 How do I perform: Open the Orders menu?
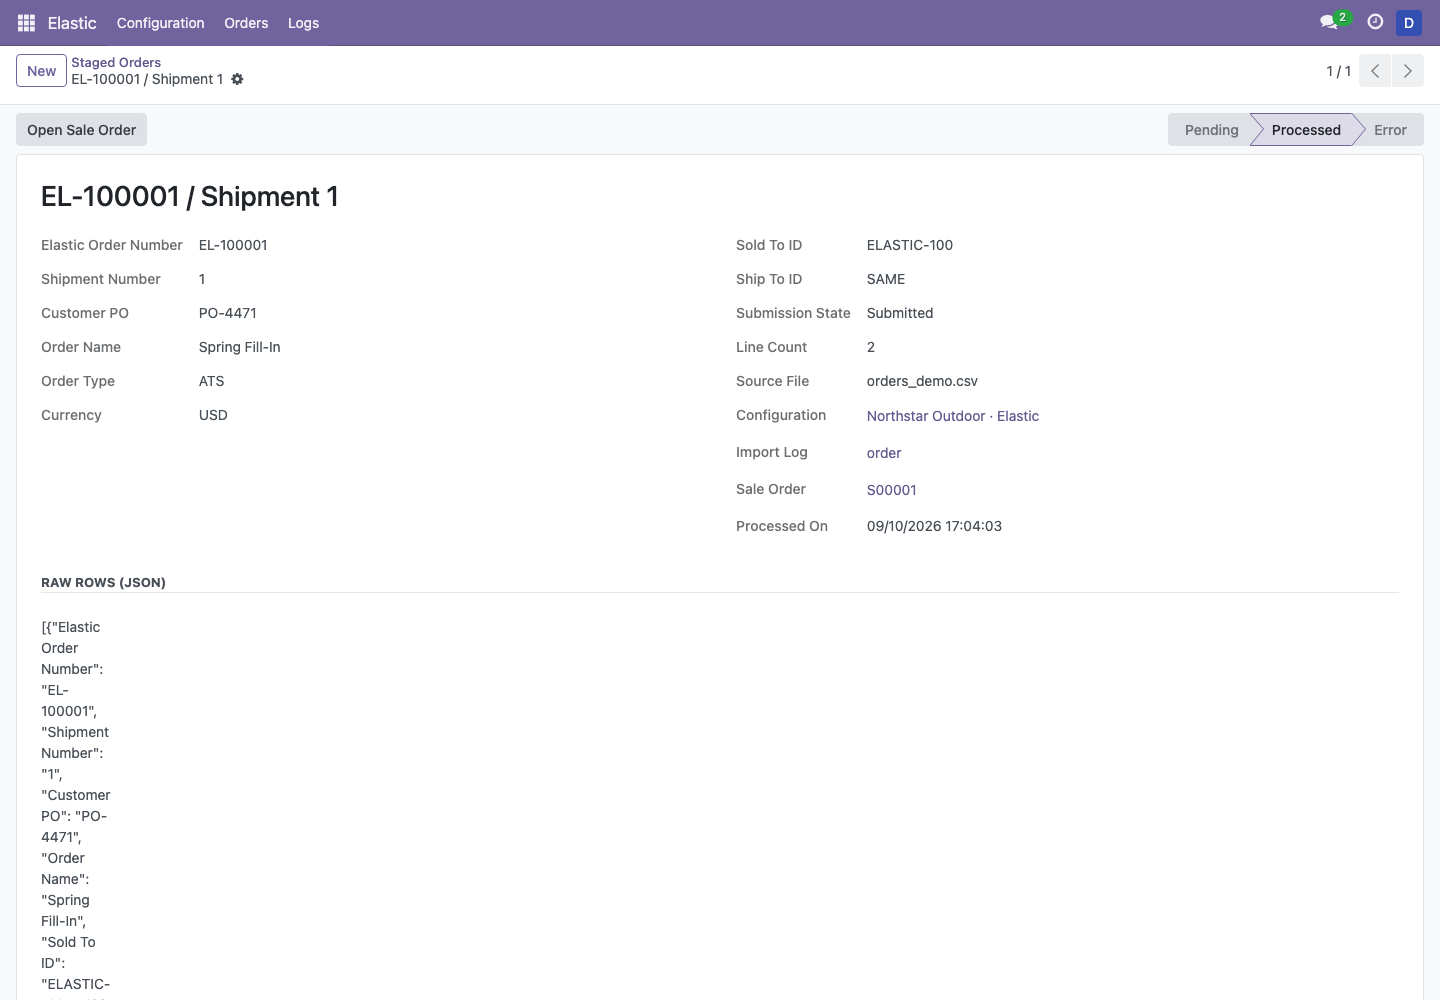coord(246,23)
